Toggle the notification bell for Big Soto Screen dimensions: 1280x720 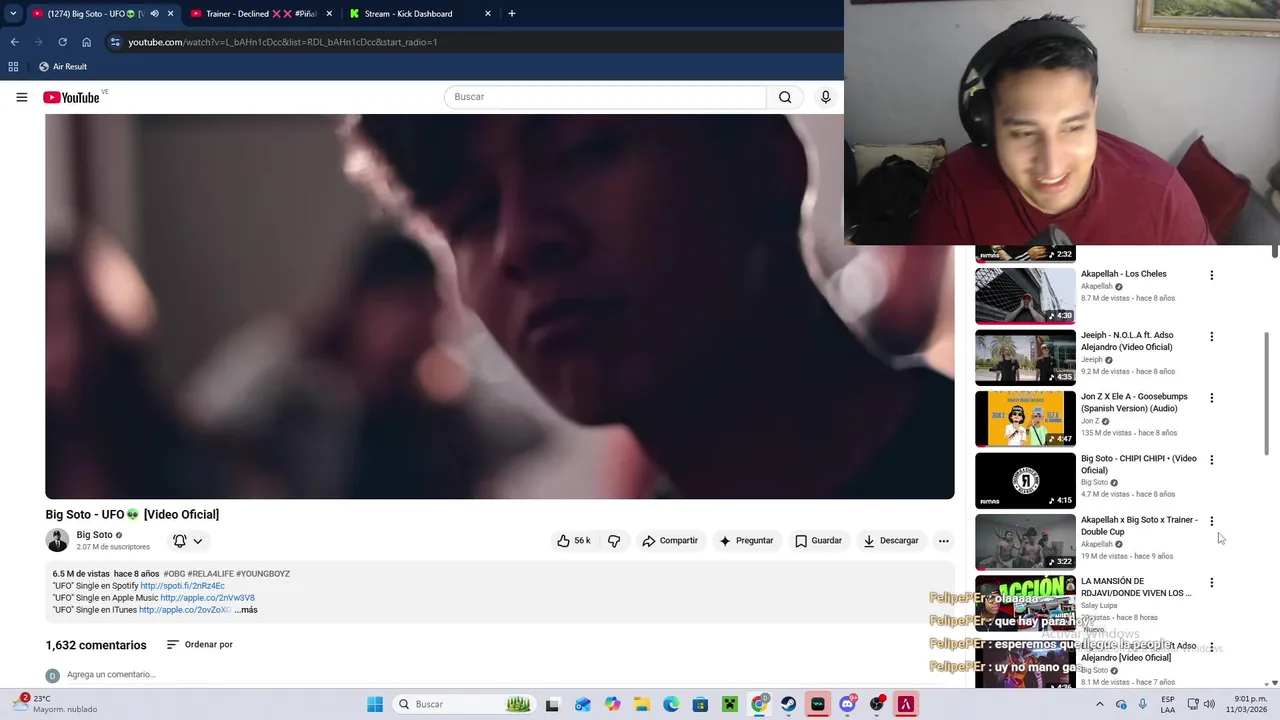coord(180,541)
